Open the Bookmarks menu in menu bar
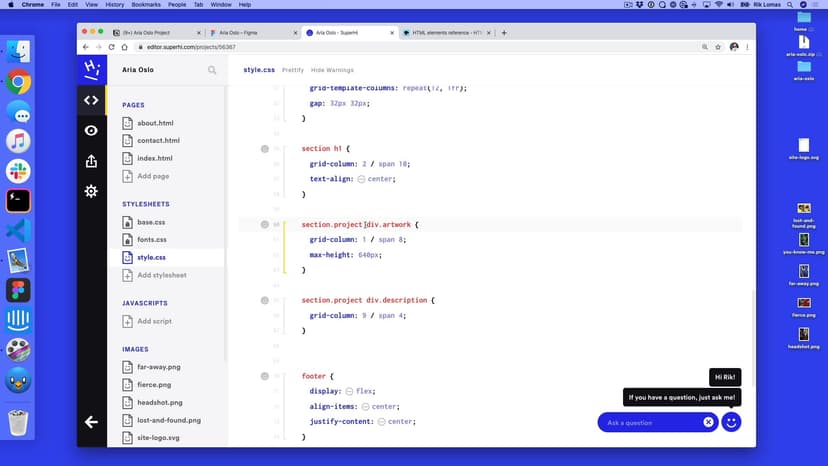Viewport: 828px width, 466px height. (158, 5)
